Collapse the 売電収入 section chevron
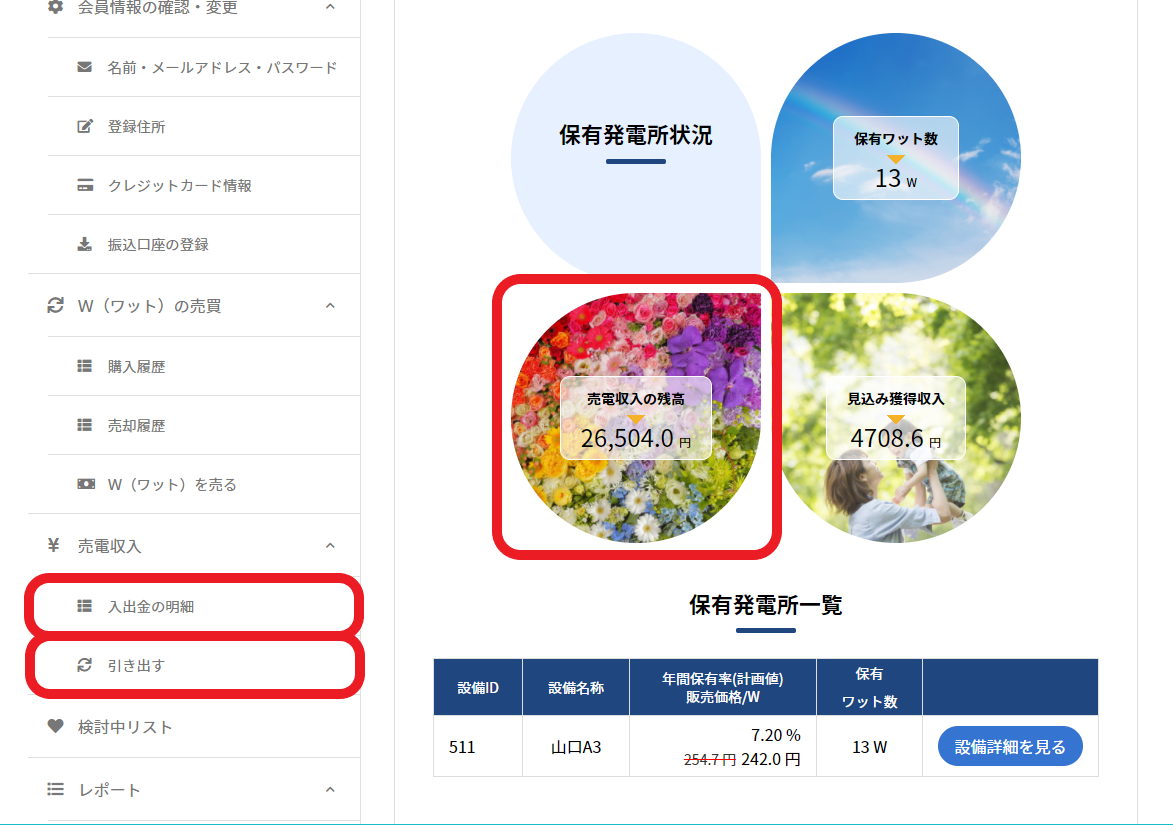Image resolution: width=1173 pixels, height=825 pixels. pyautogui.click(x=330, y=546)
